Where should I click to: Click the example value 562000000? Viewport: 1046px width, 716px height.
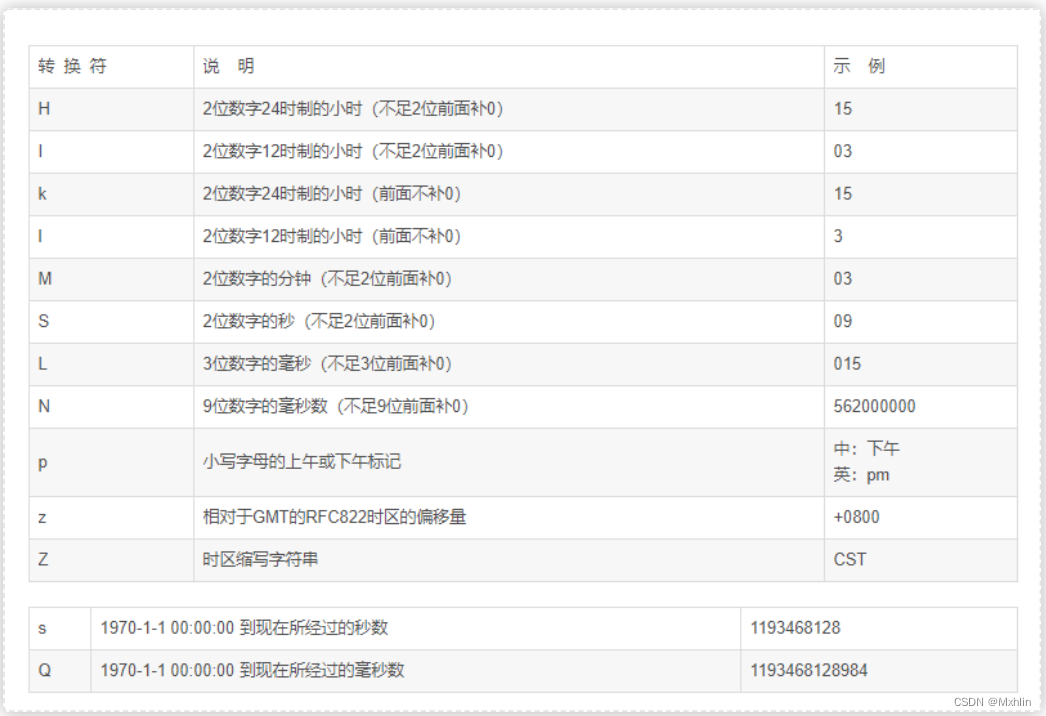tap(875, 406)
